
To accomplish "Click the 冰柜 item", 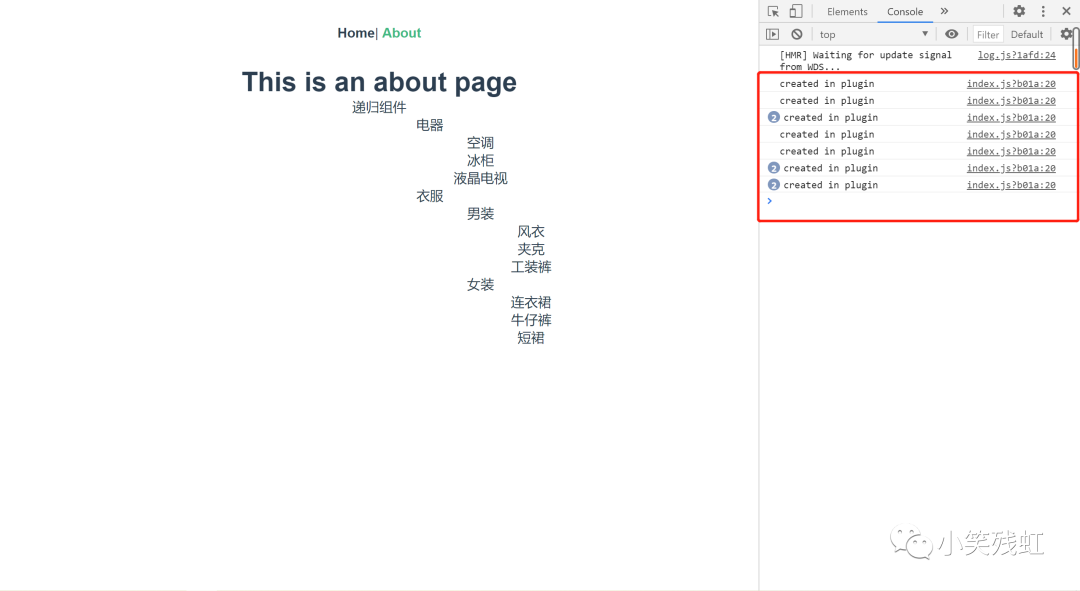I will (x=480, y=160).
